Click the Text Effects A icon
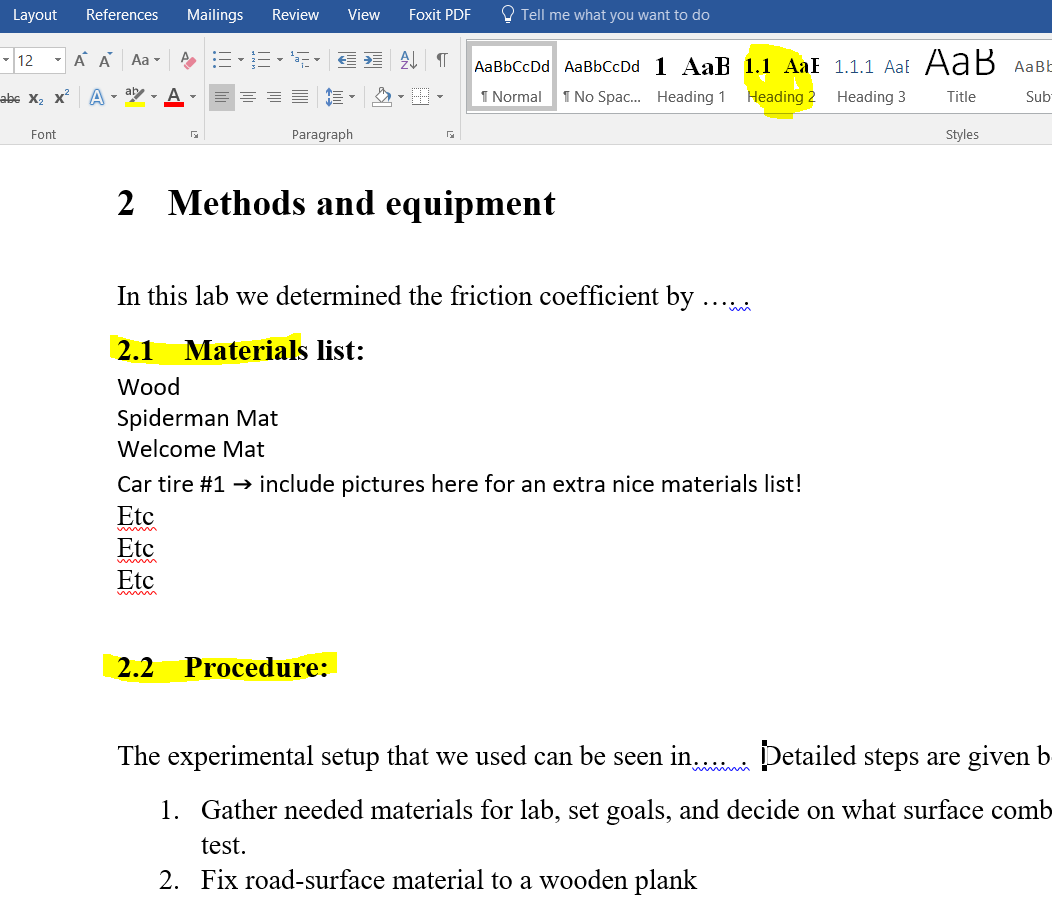Screen dimensions: 1052x900 pos(97,98)
